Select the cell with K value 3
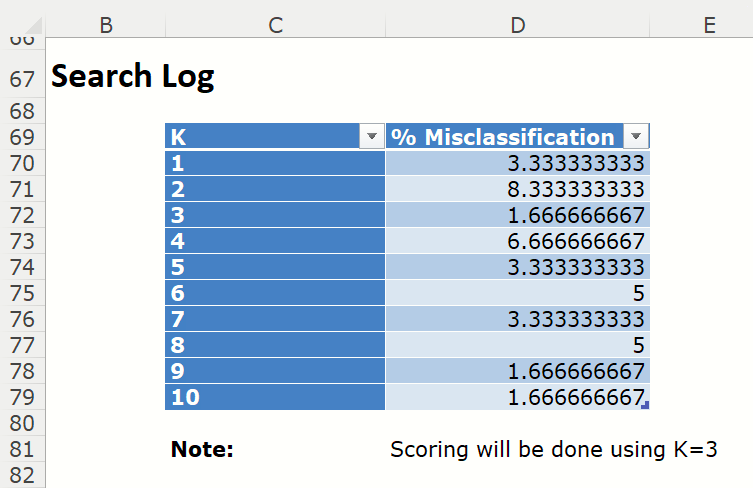This screenshot has width=753, height=491. tap(274, 215)
